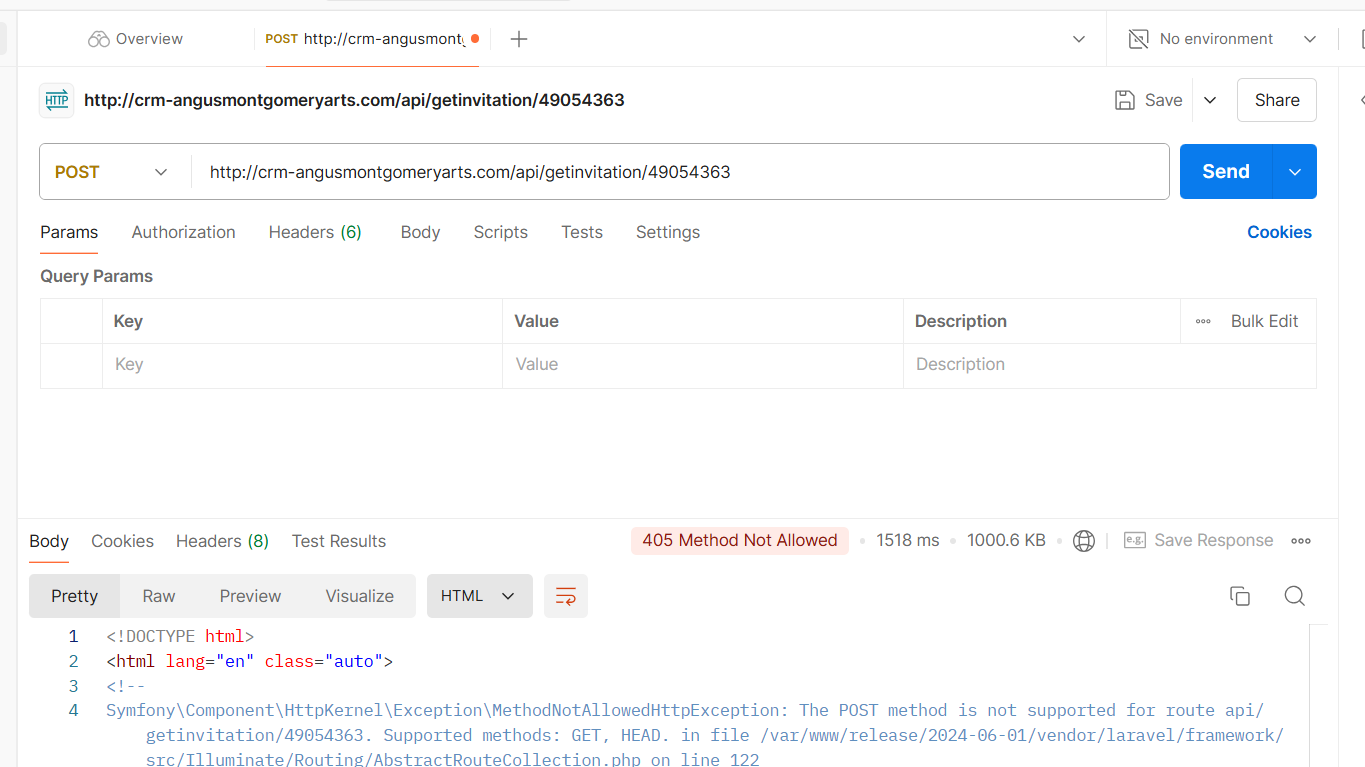This screenshot has width=1365, height=767.
Task: Click the request URL input field
Action: pos(680,172)
